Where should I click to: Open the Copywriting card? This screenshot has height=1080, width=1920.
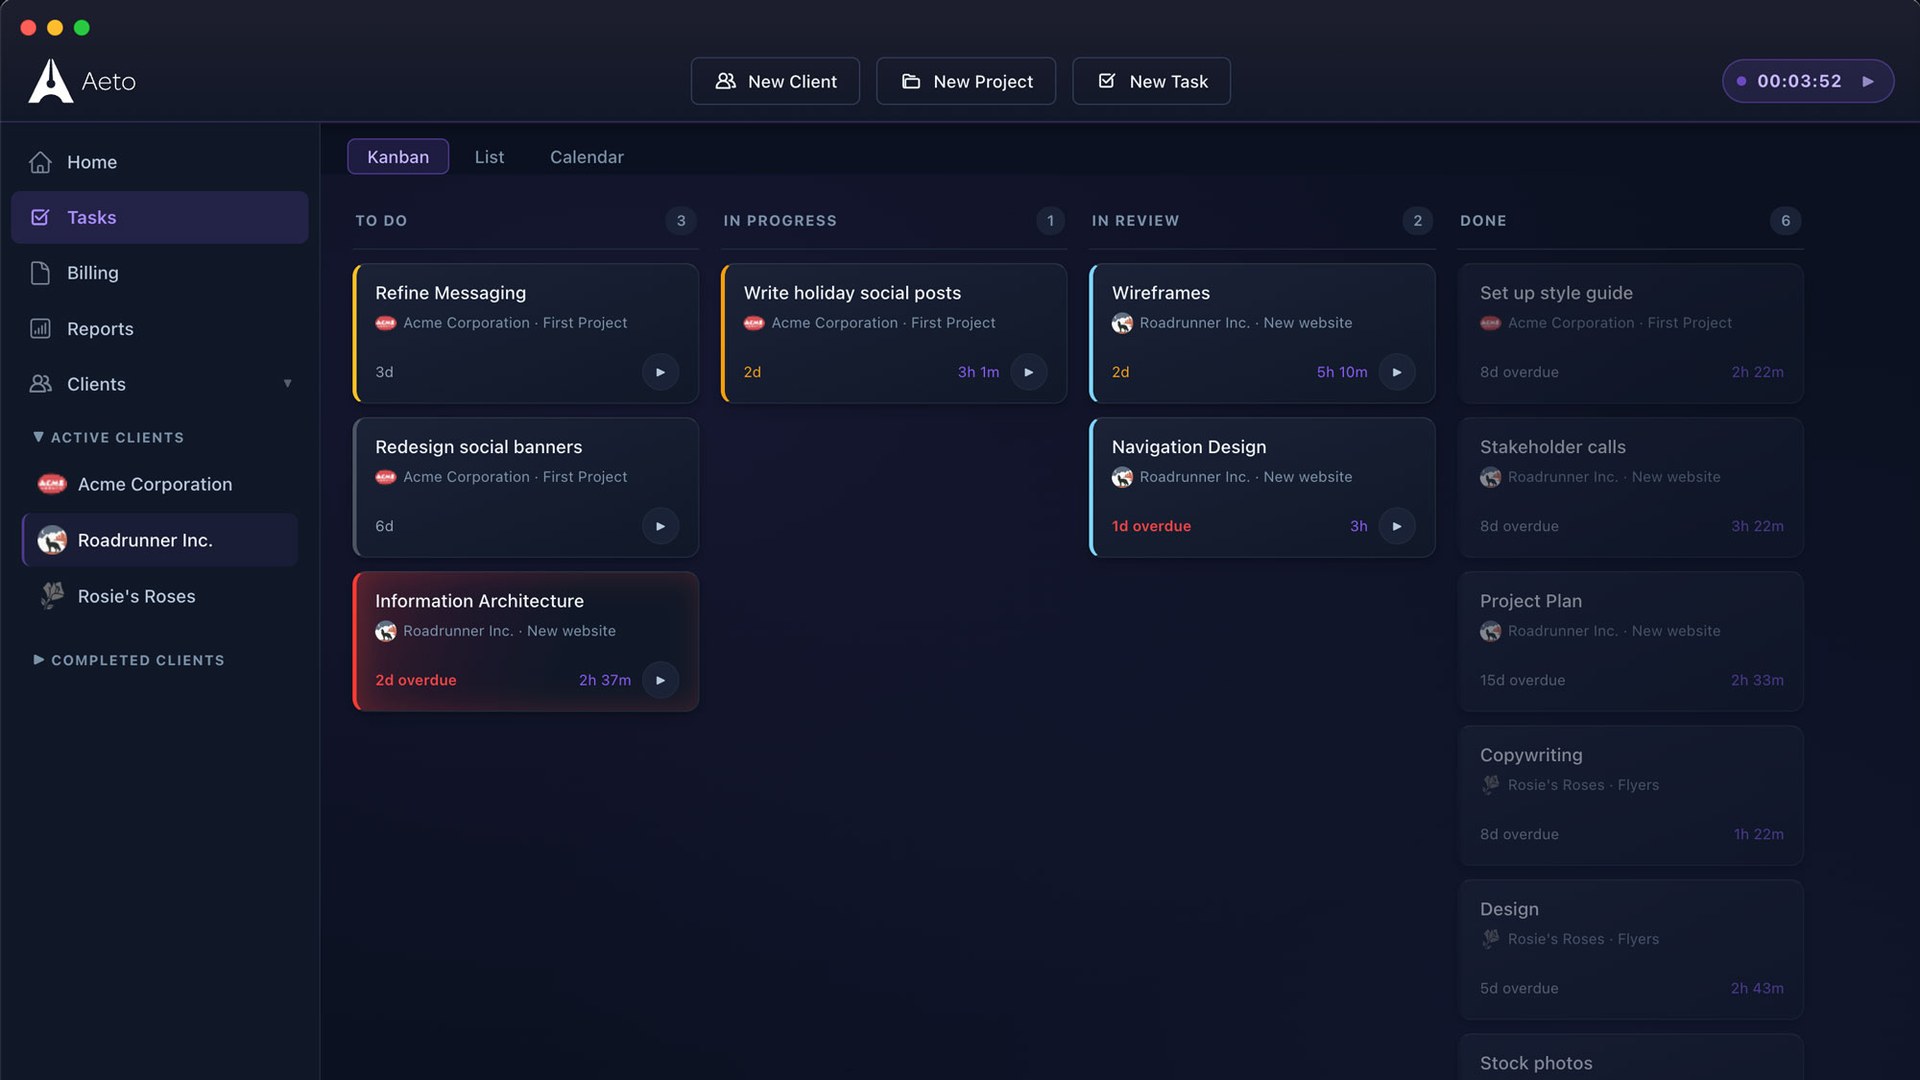pos(1631,795)
